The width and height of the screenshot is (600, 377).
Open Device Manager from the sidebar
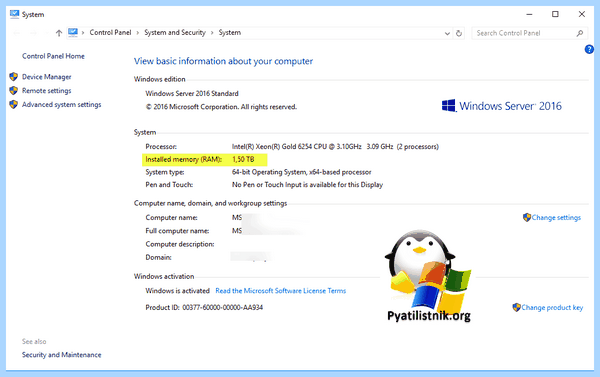[46, 77]
